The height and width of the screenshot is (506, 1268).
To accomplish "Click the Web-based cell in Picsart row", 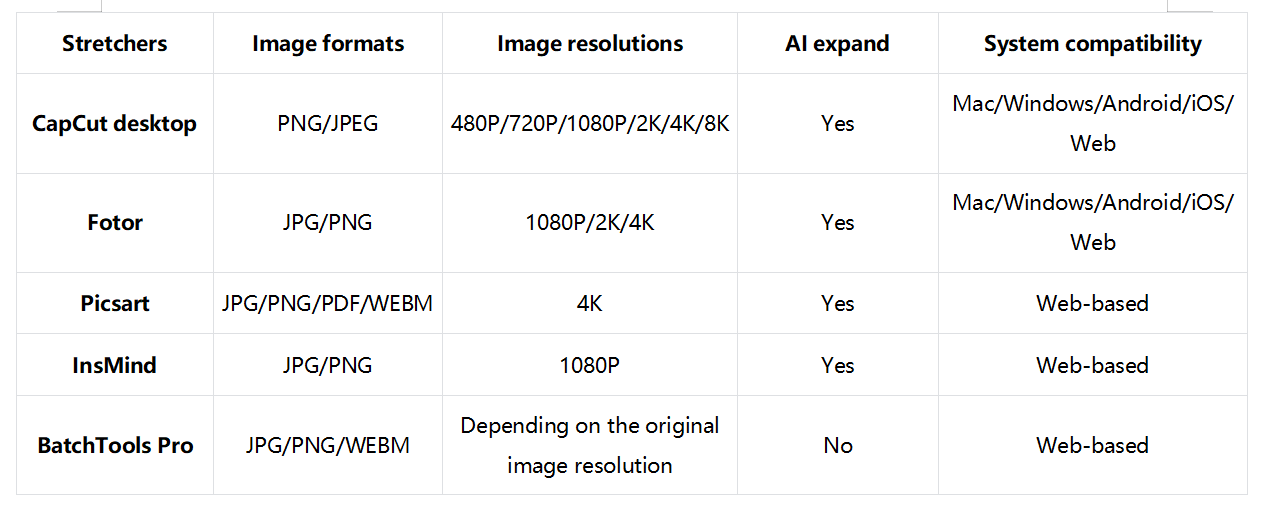I will point(1092,303).
